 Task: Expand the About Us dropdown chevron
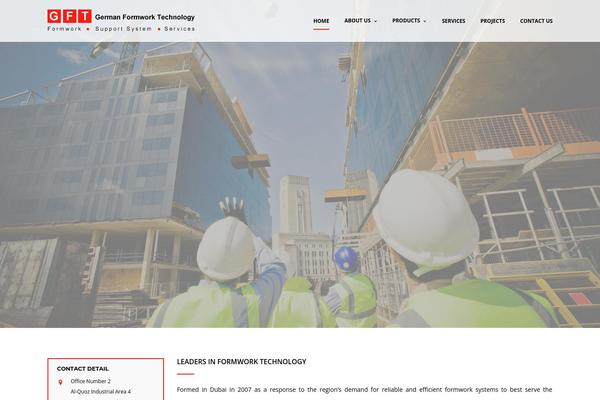tap(376, 21)
